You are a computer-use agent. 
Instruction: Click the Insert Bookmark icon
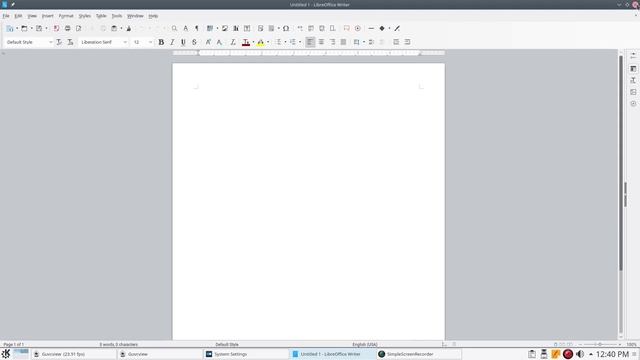pos(333,29)
